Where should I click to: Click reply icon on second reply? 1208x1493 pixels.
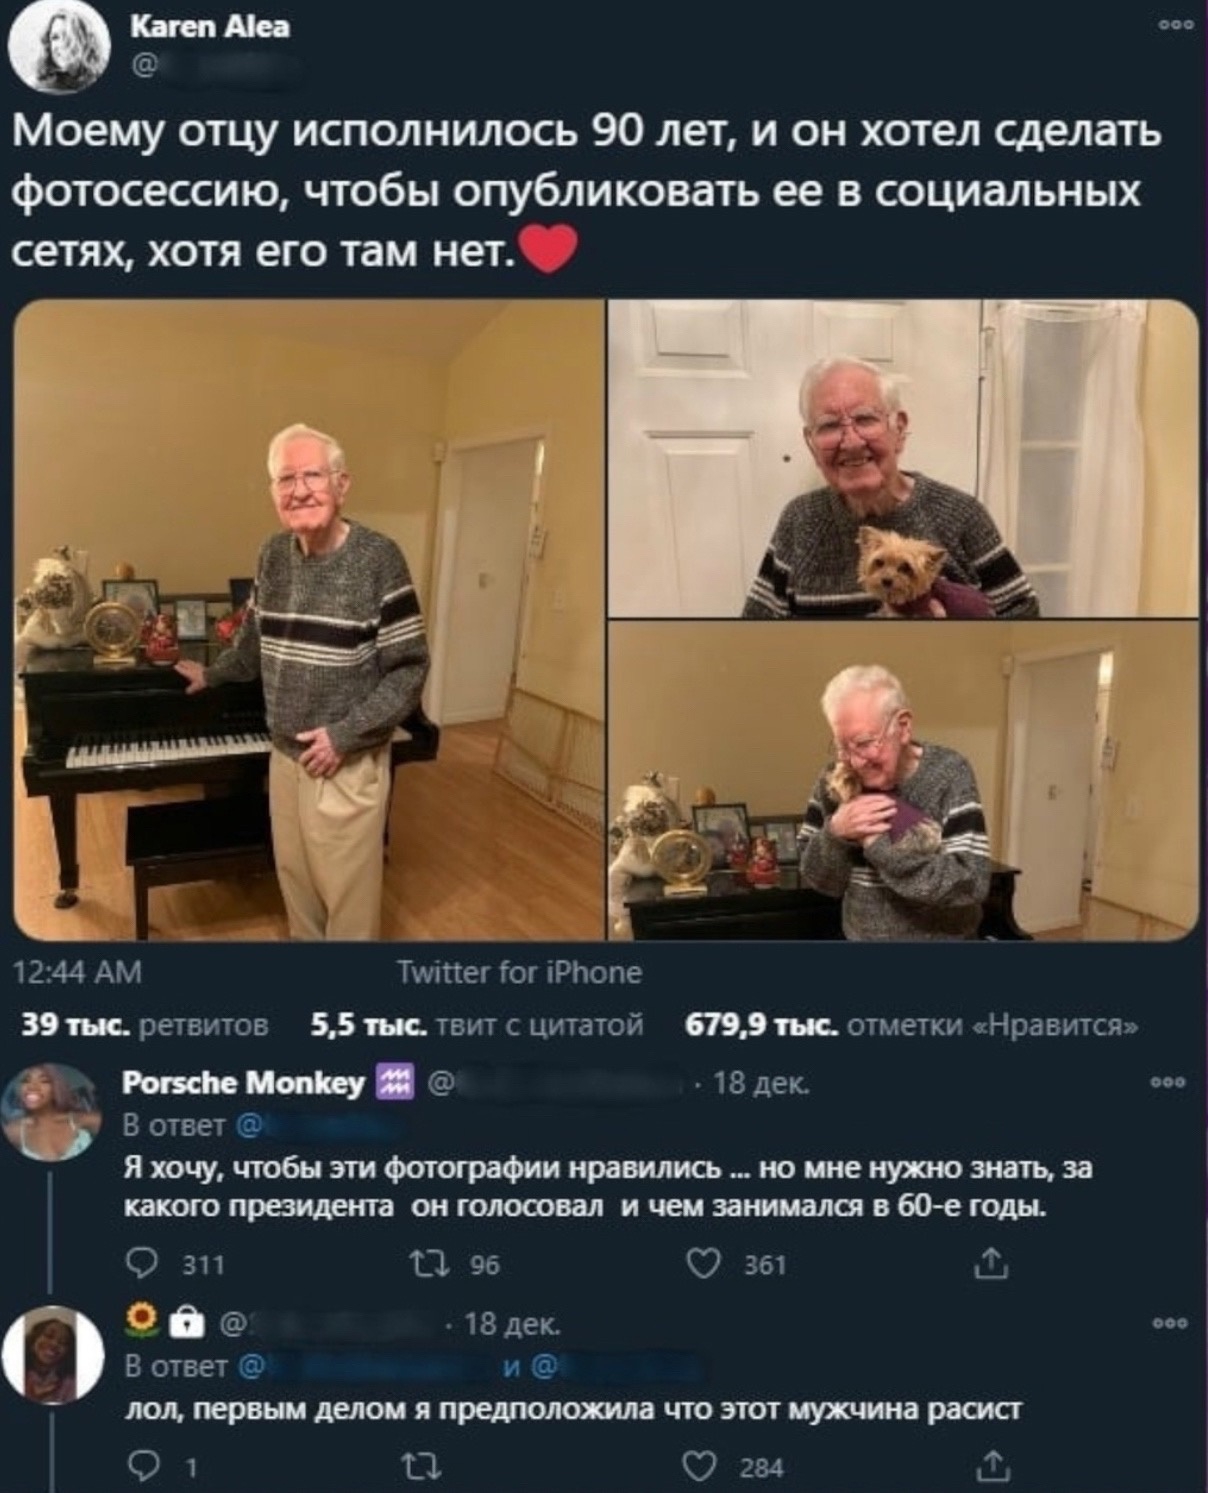pyautogui.click(x=146, y=1467)
